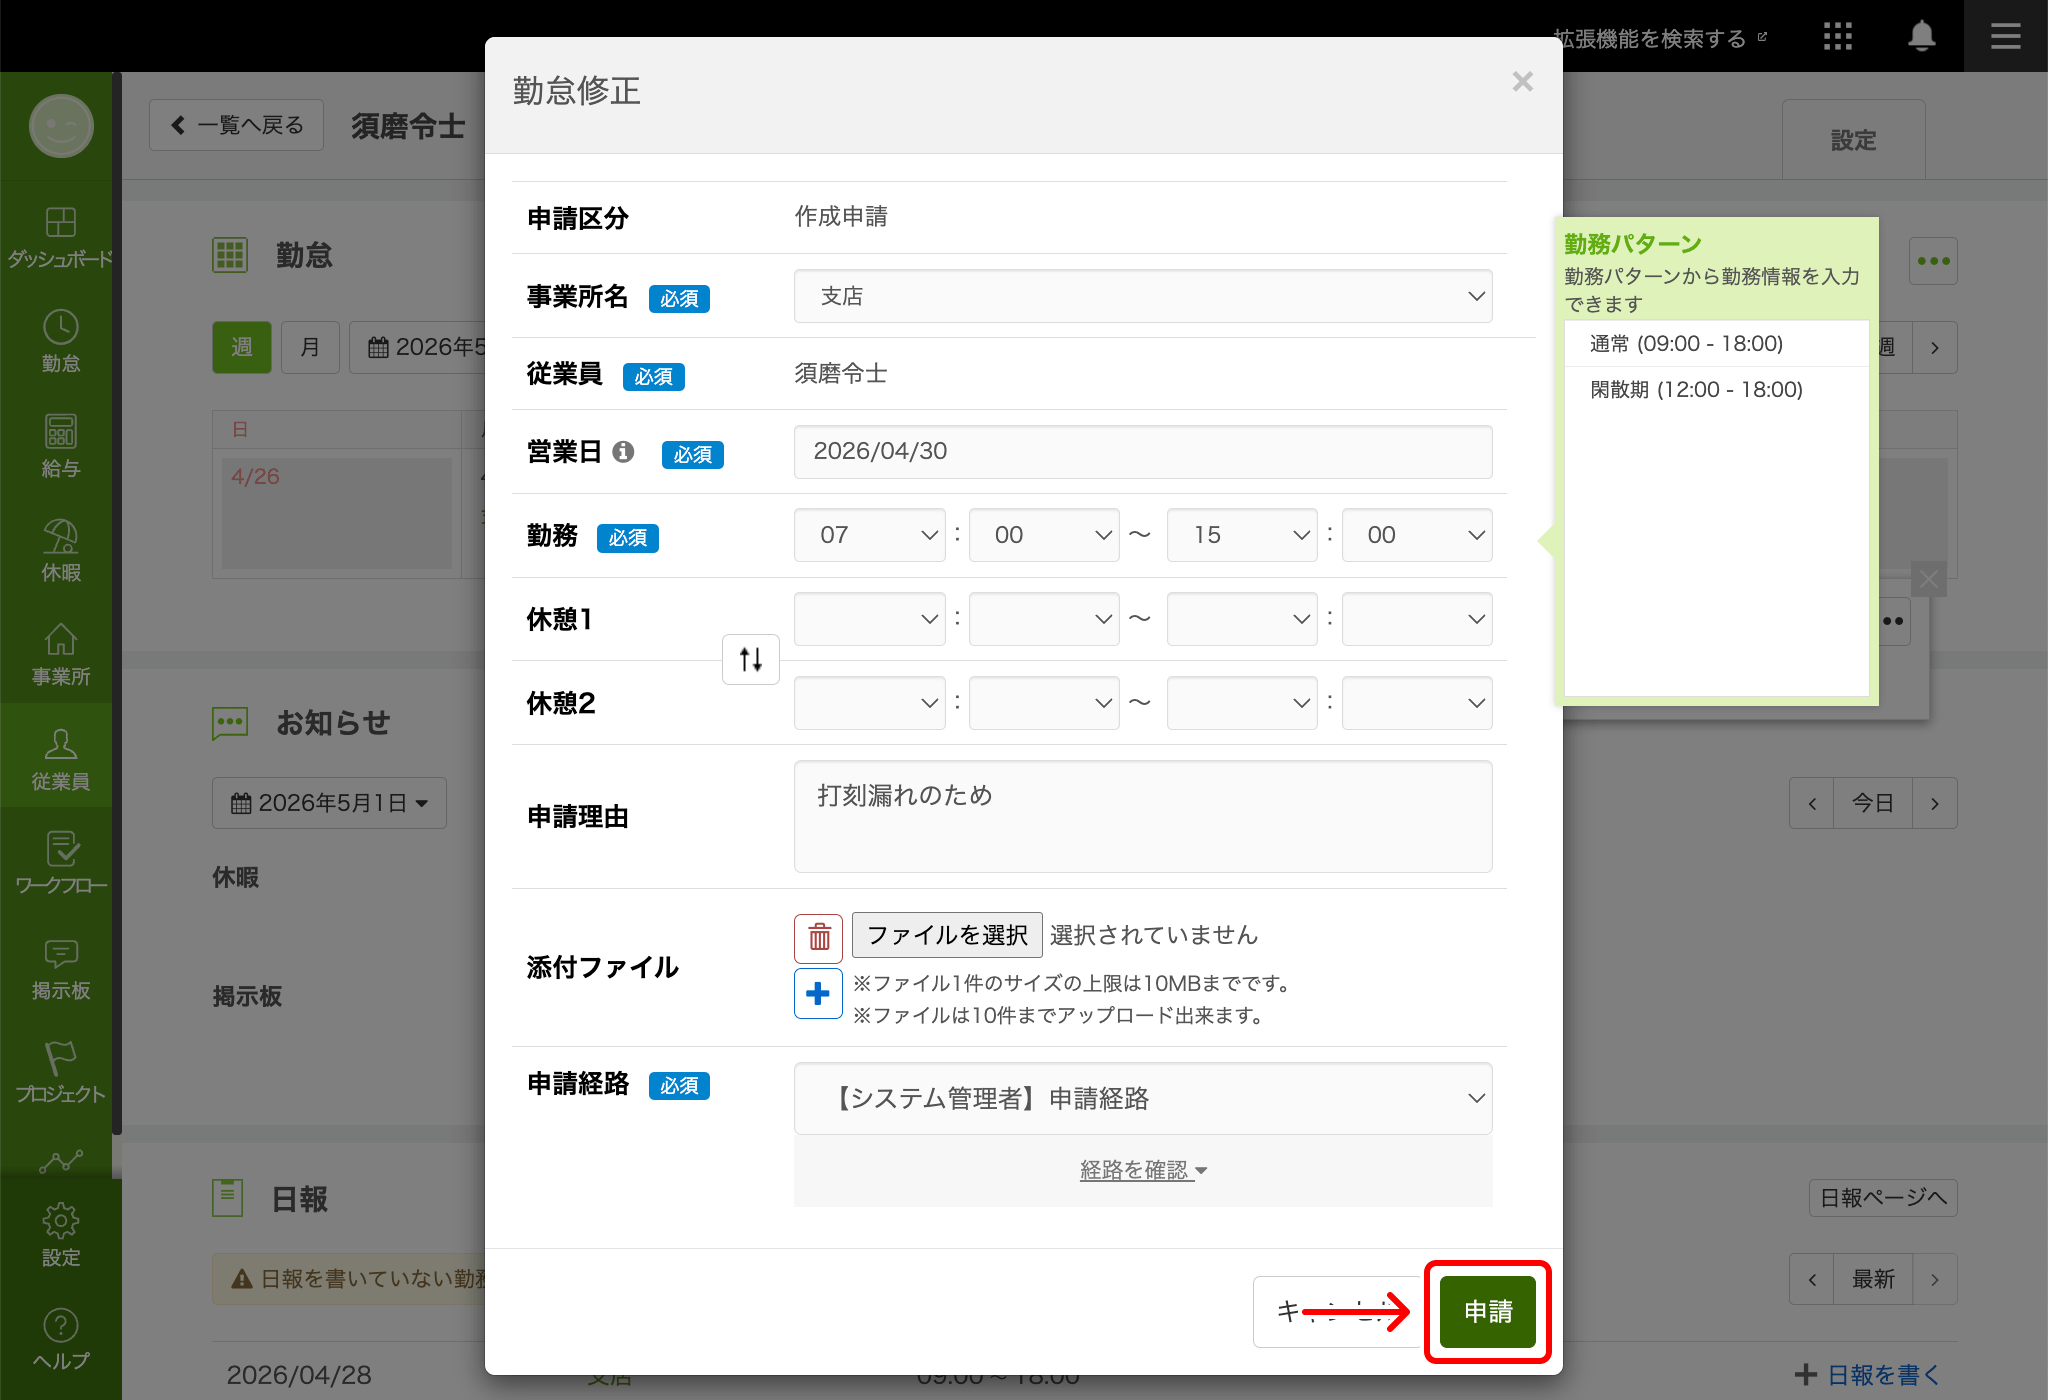The width and height of the screenshot is (2048, 1400).
Task: Click the 今日 button in お知らせ
Action: click(1872, 803)
